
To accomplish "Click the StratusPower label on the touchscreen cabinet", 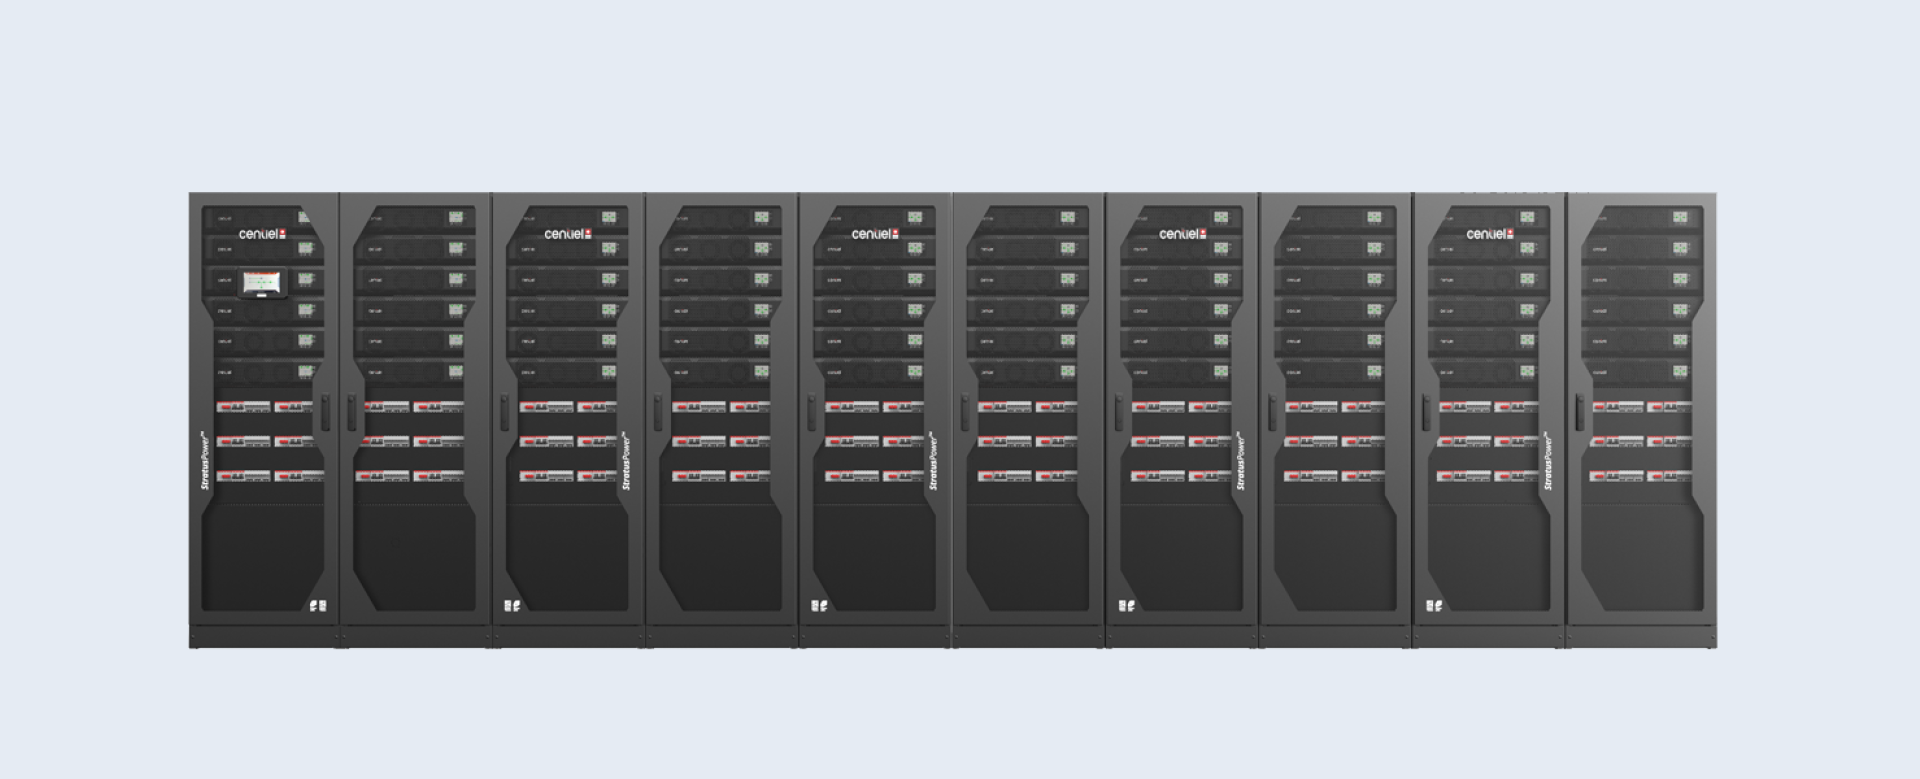I will pos(204,460).
